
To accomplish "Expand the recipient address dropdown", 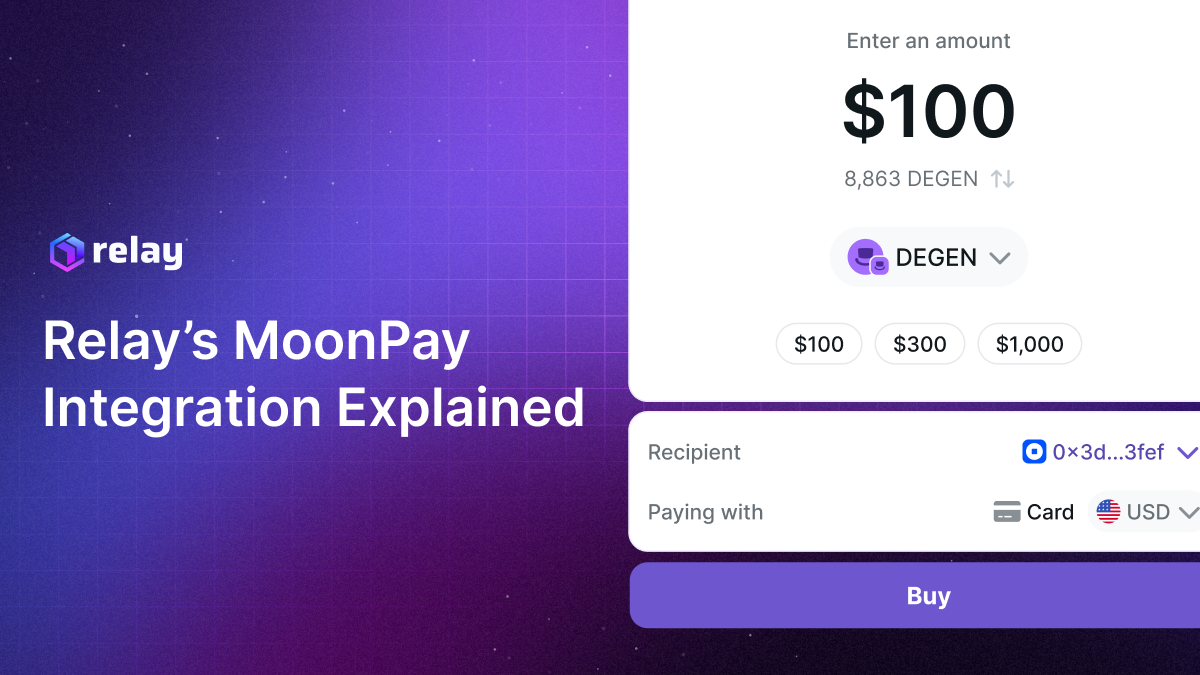I will tap(1186, 452).
